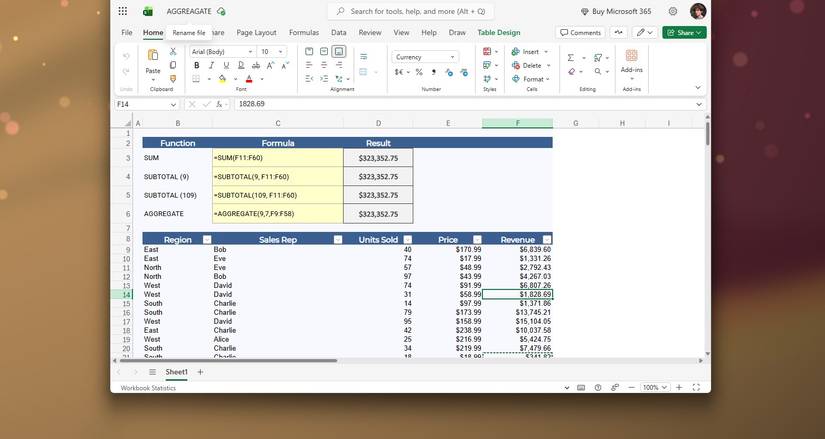Open the Price column filter dropdown

point(477,240)
